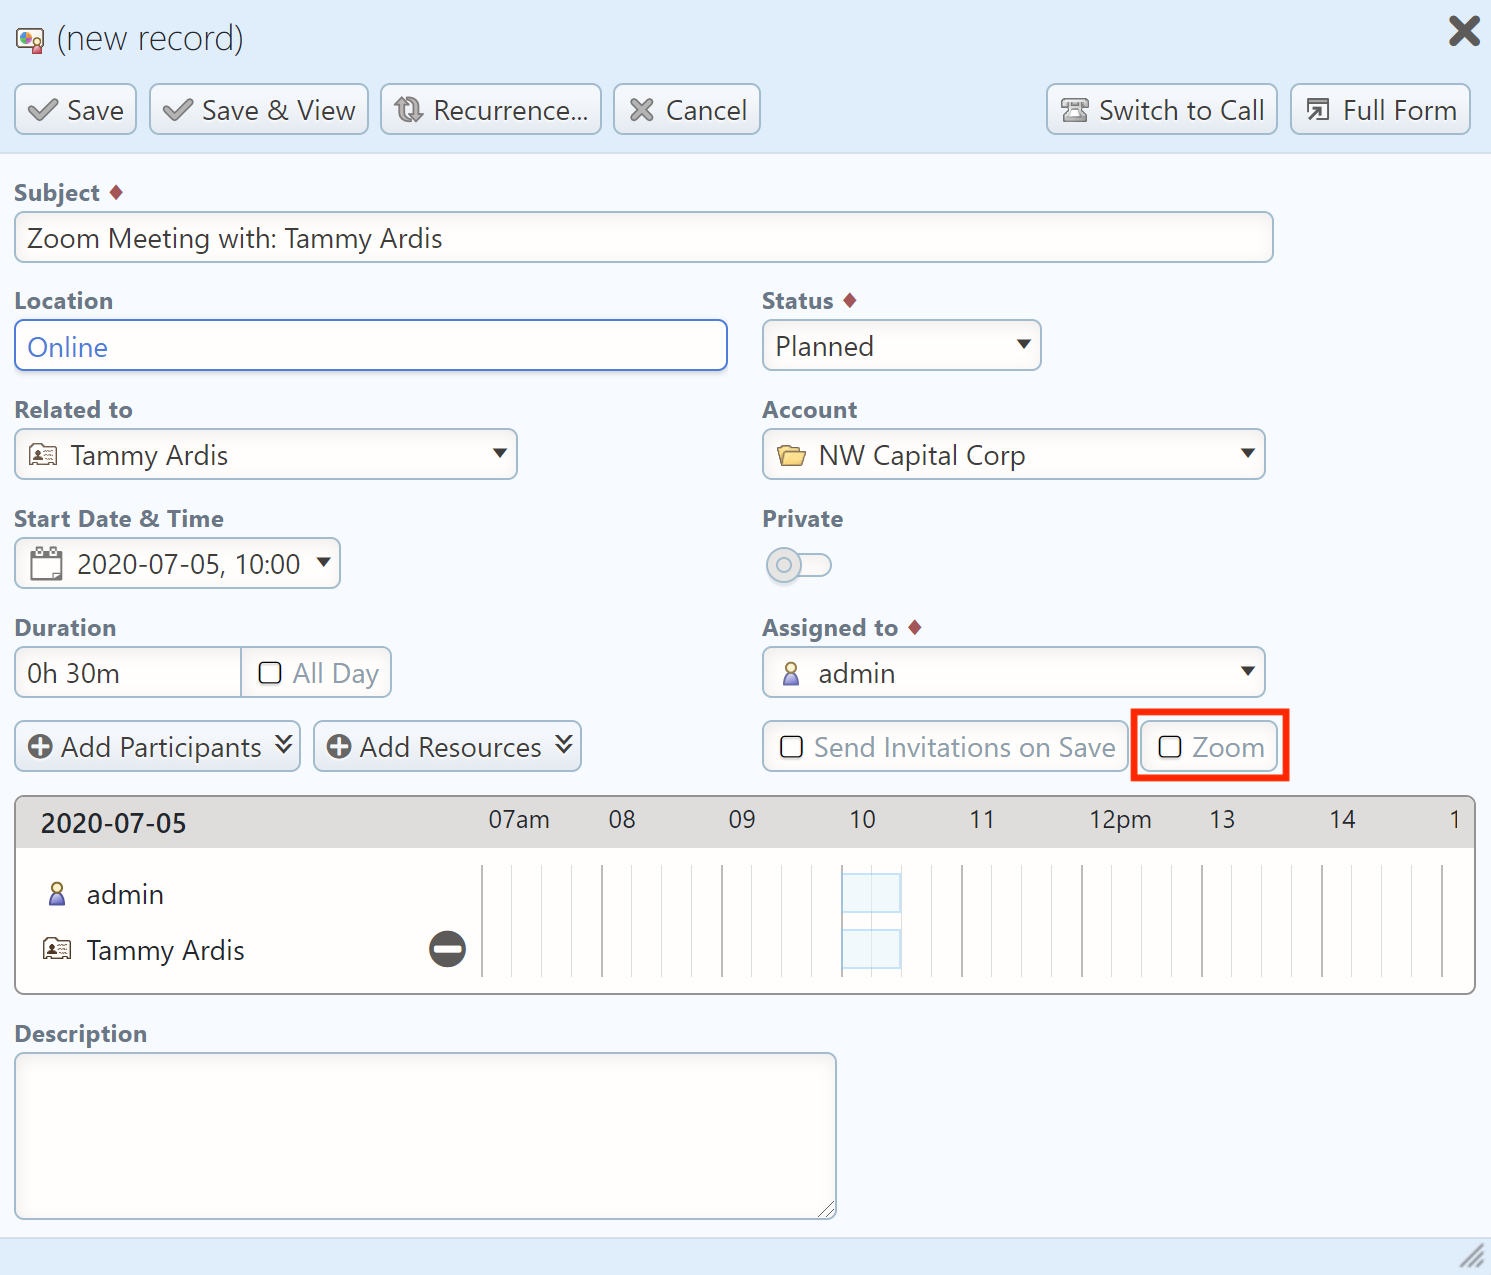Click the meeting record icon in title
This screenshot has width=1491, height=1275.
tap(30, 40)
